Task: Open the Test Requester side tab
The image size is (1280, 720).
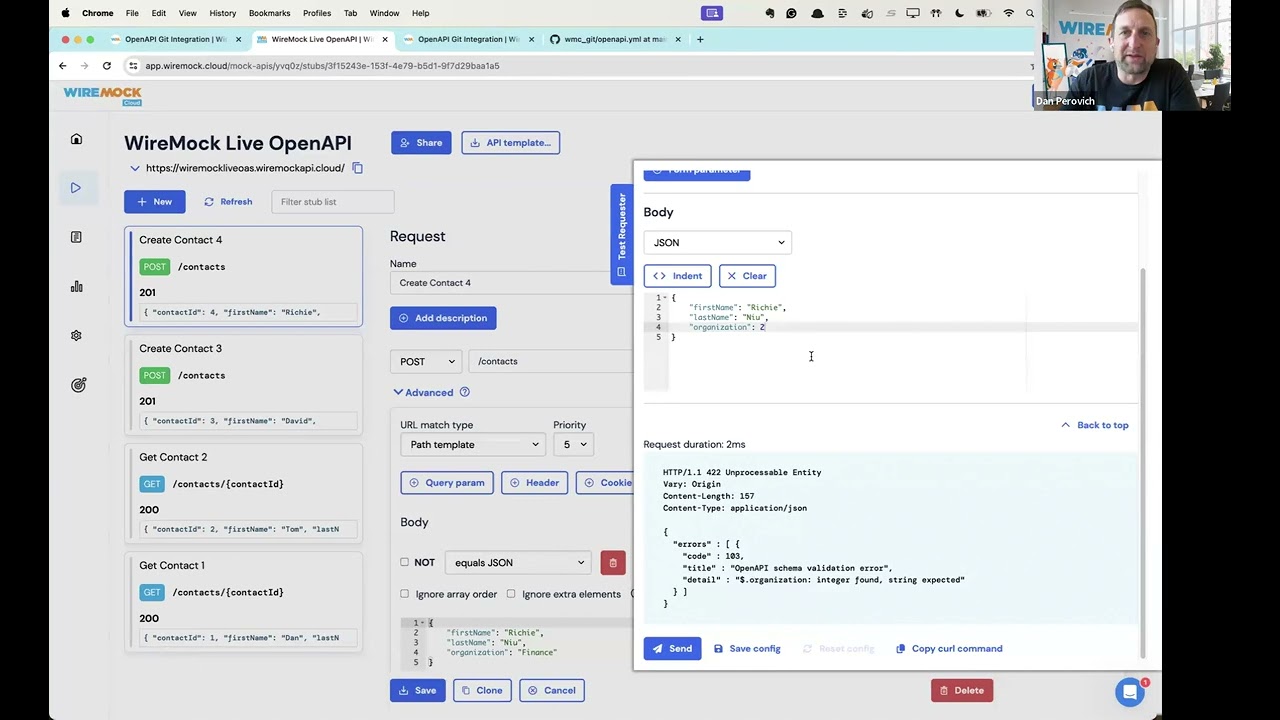Action: 621,235
